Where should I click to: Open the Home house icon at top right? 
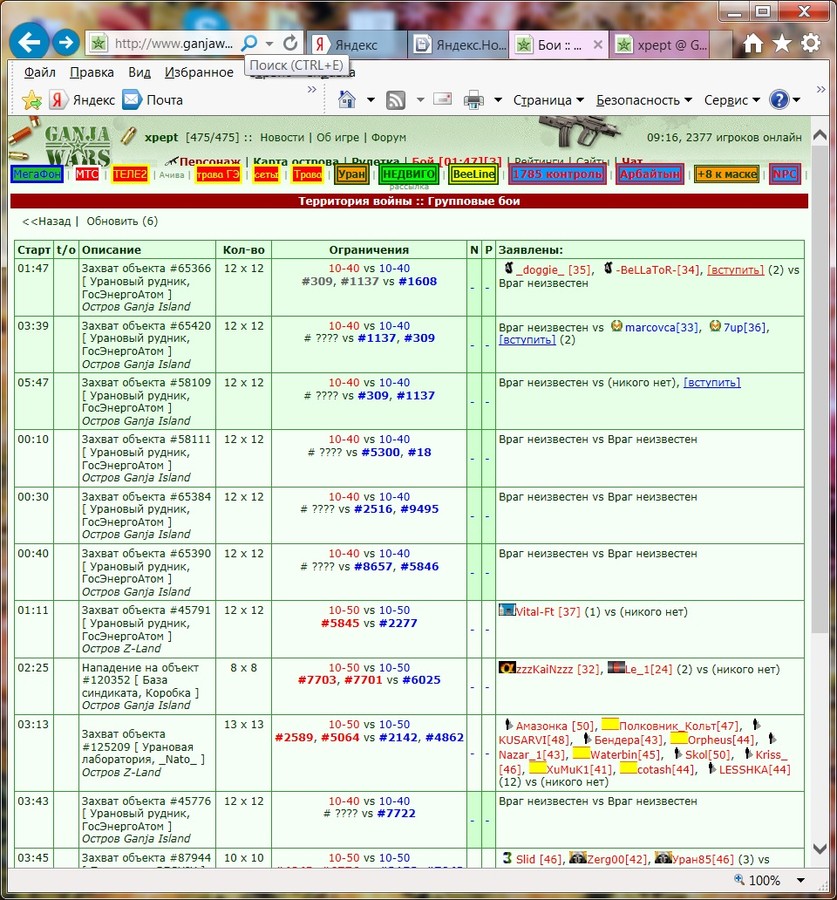click(x=753, y=42)
